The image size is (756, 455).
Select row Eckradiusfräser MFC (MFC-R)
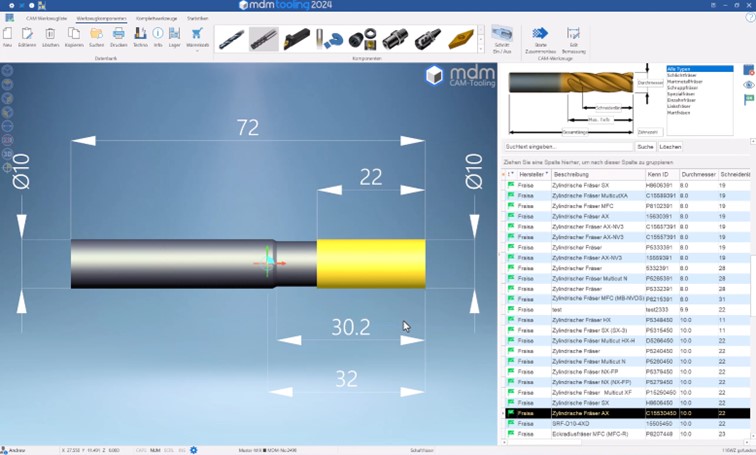[x=628, y=434]
